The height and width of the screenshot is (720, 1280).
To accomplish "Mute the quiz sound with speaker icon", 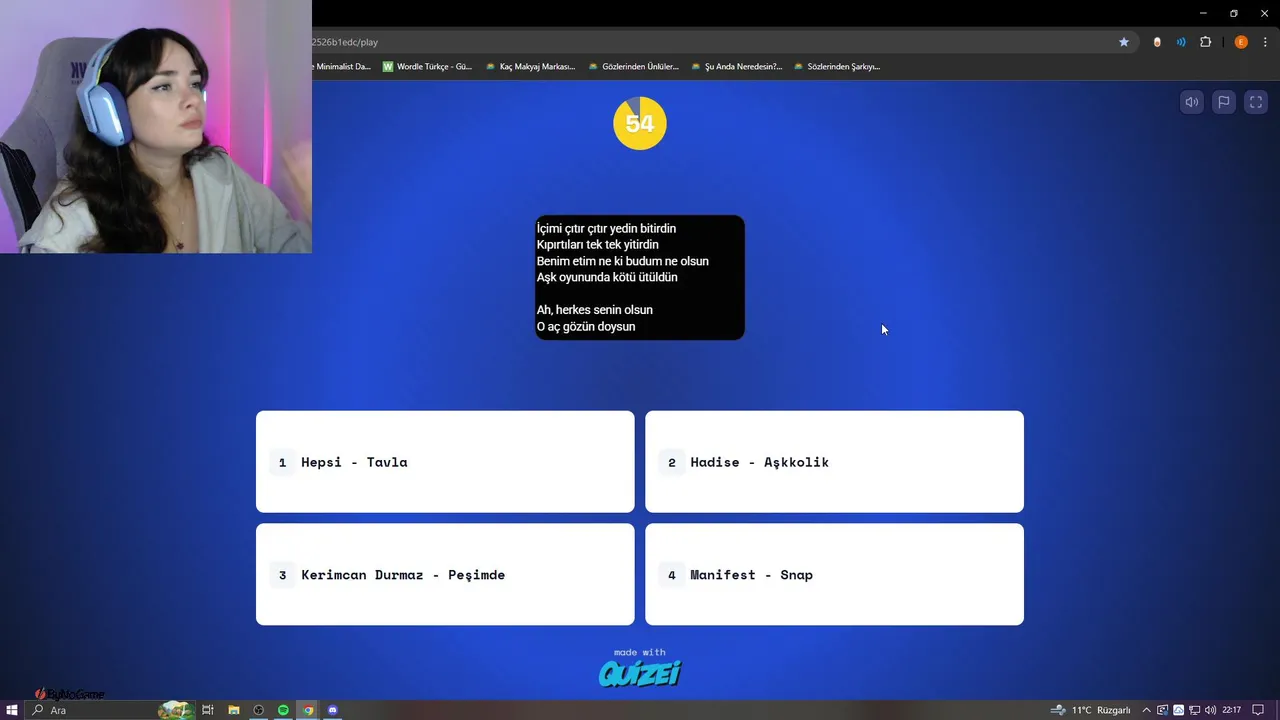I will [x=1192, y=102].
